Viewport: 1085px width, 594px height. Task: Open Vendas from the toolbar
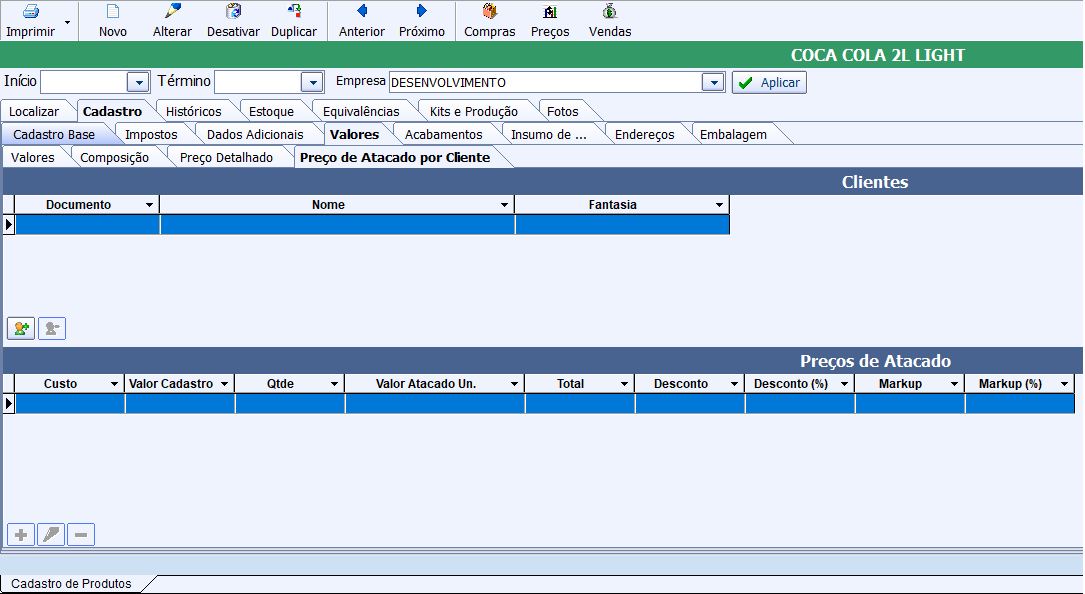tap(610, 12)
